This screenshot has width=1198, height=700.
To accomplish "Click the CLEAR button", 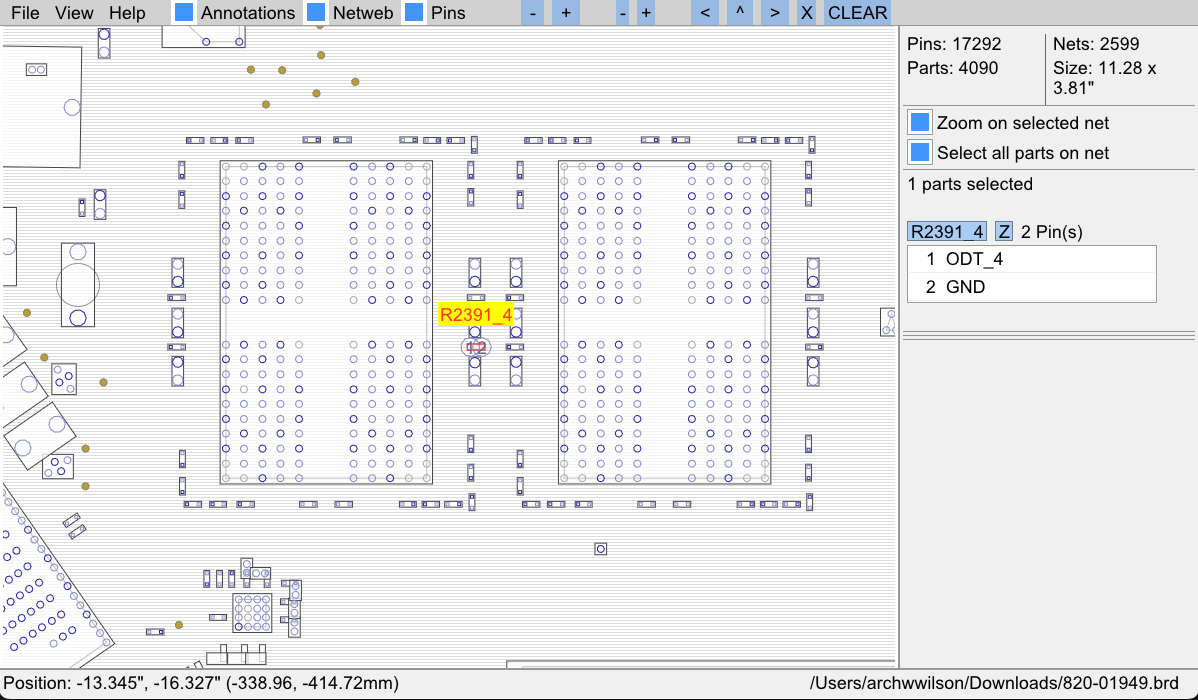I will click(x=857, y=13).
